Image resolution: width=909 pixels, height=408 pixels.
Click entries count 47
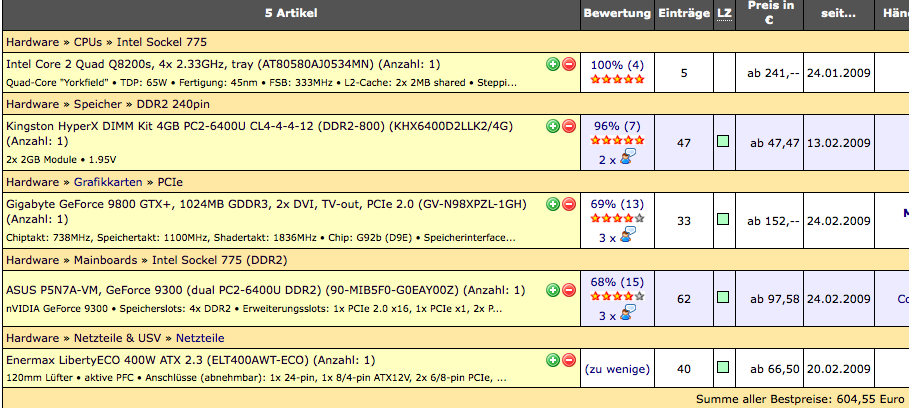click(684, 143)
